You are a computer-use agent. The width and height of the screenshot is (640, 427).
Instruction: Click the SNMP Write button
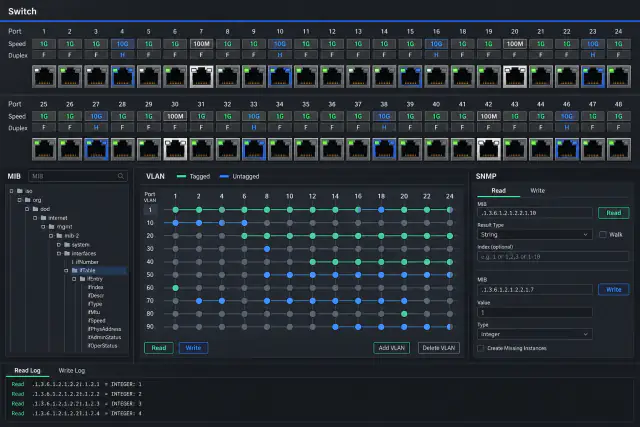[613, 289]
